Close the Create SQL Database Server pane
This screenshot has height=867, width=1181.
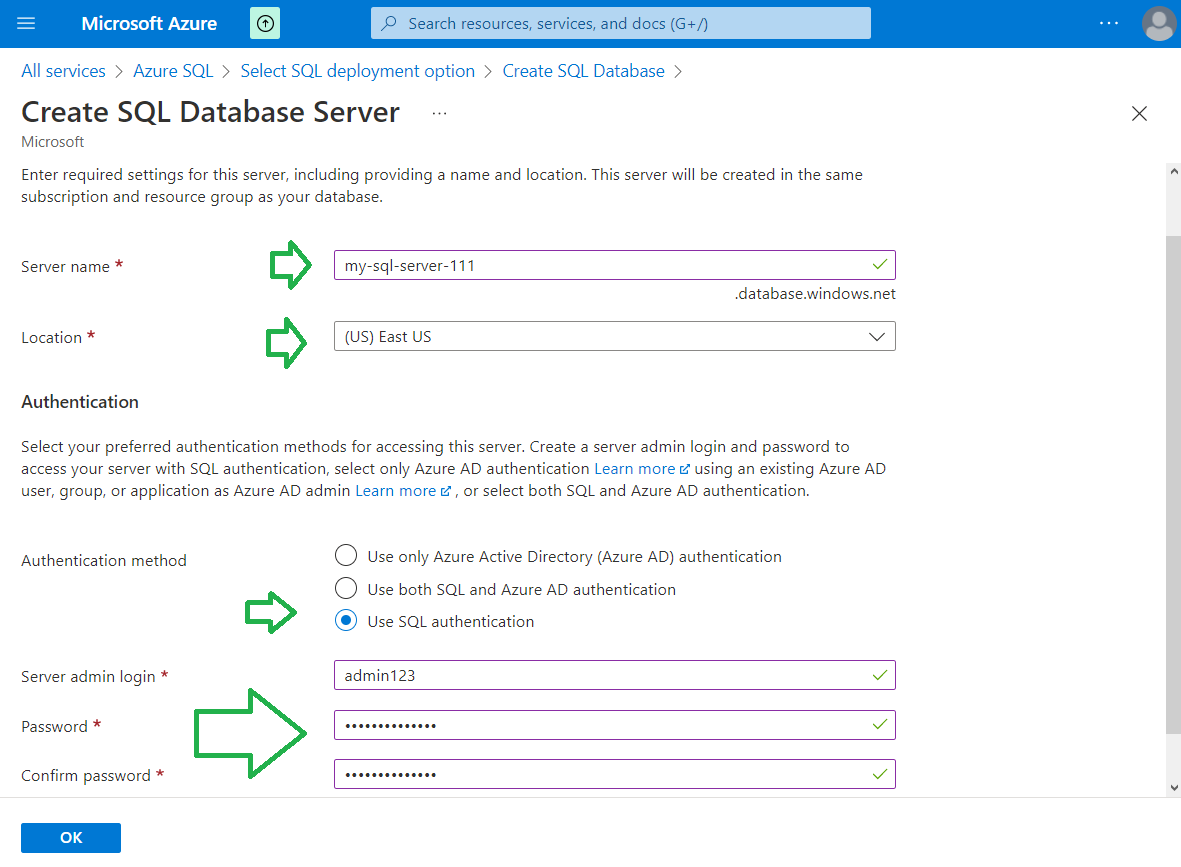pos(1139,114)
